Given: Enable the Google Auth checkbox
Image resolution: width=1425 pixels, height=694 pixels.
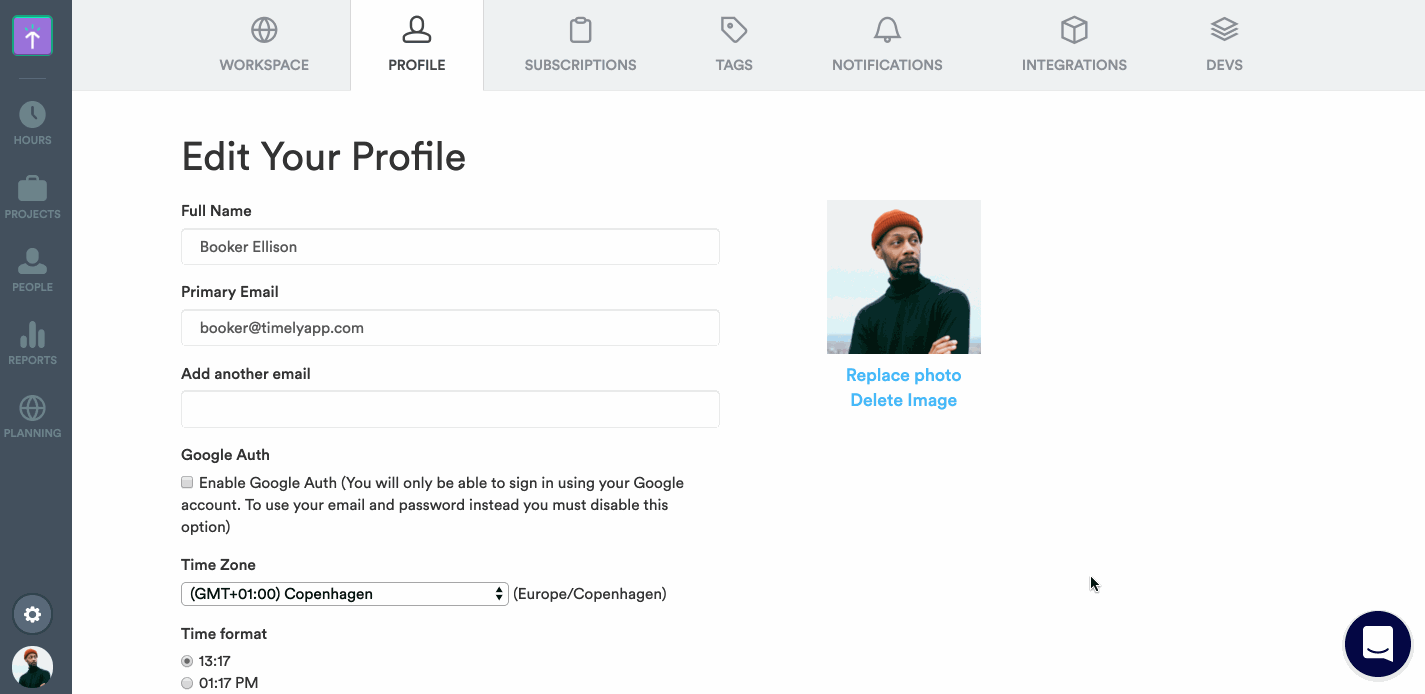Looking at the screenshot, I should pos(187,482).
